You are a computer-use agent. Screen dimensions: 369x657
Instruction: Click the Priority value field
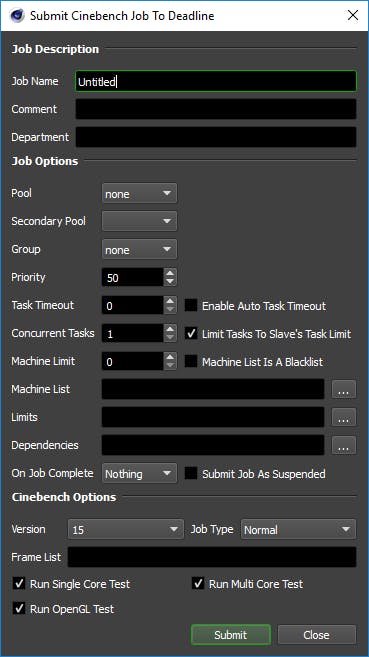(x=132, y=277)
